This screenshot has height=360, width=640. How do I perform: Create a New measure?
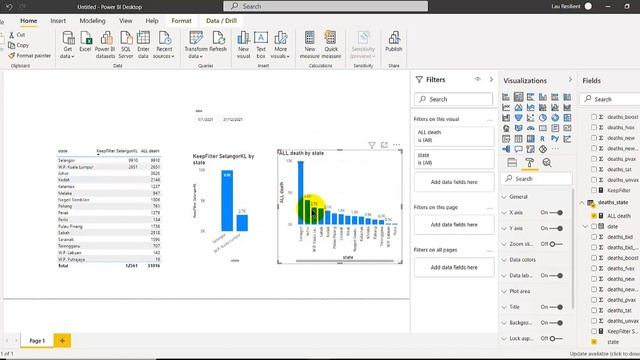pos(310,44)
